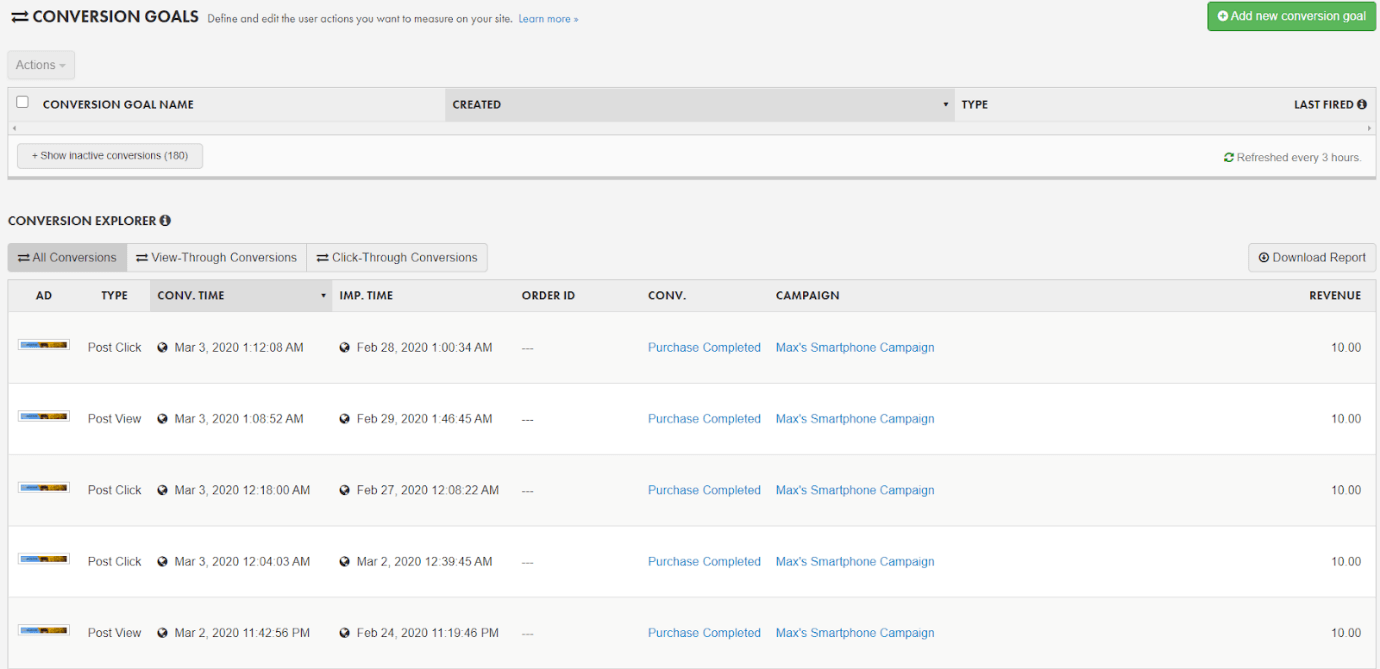Sort by Conversion Goal Name column
The image size is (1380, 669).
coord(118,104)
